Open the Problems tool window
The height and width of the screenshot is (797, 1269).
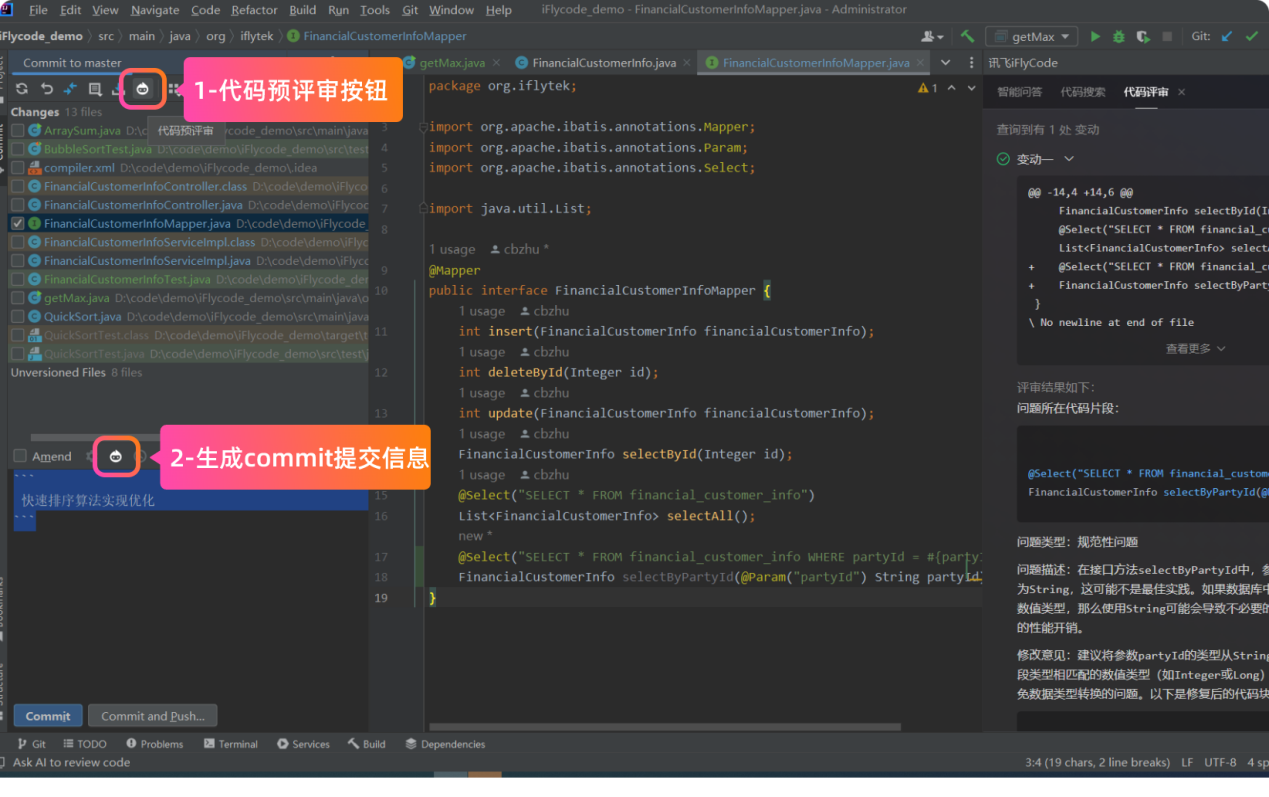(x=154, y=744)
